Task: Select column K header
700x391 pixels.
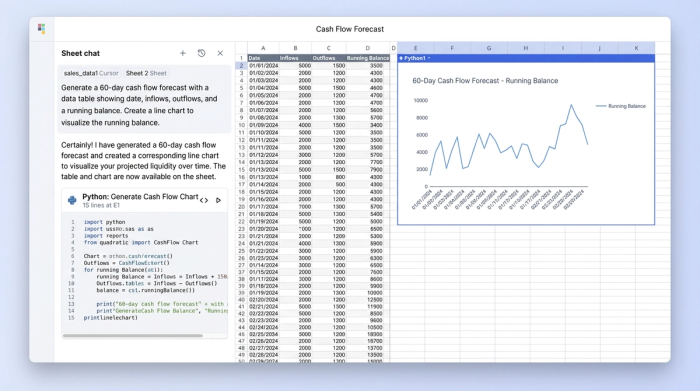Action: tap(636, 48)
